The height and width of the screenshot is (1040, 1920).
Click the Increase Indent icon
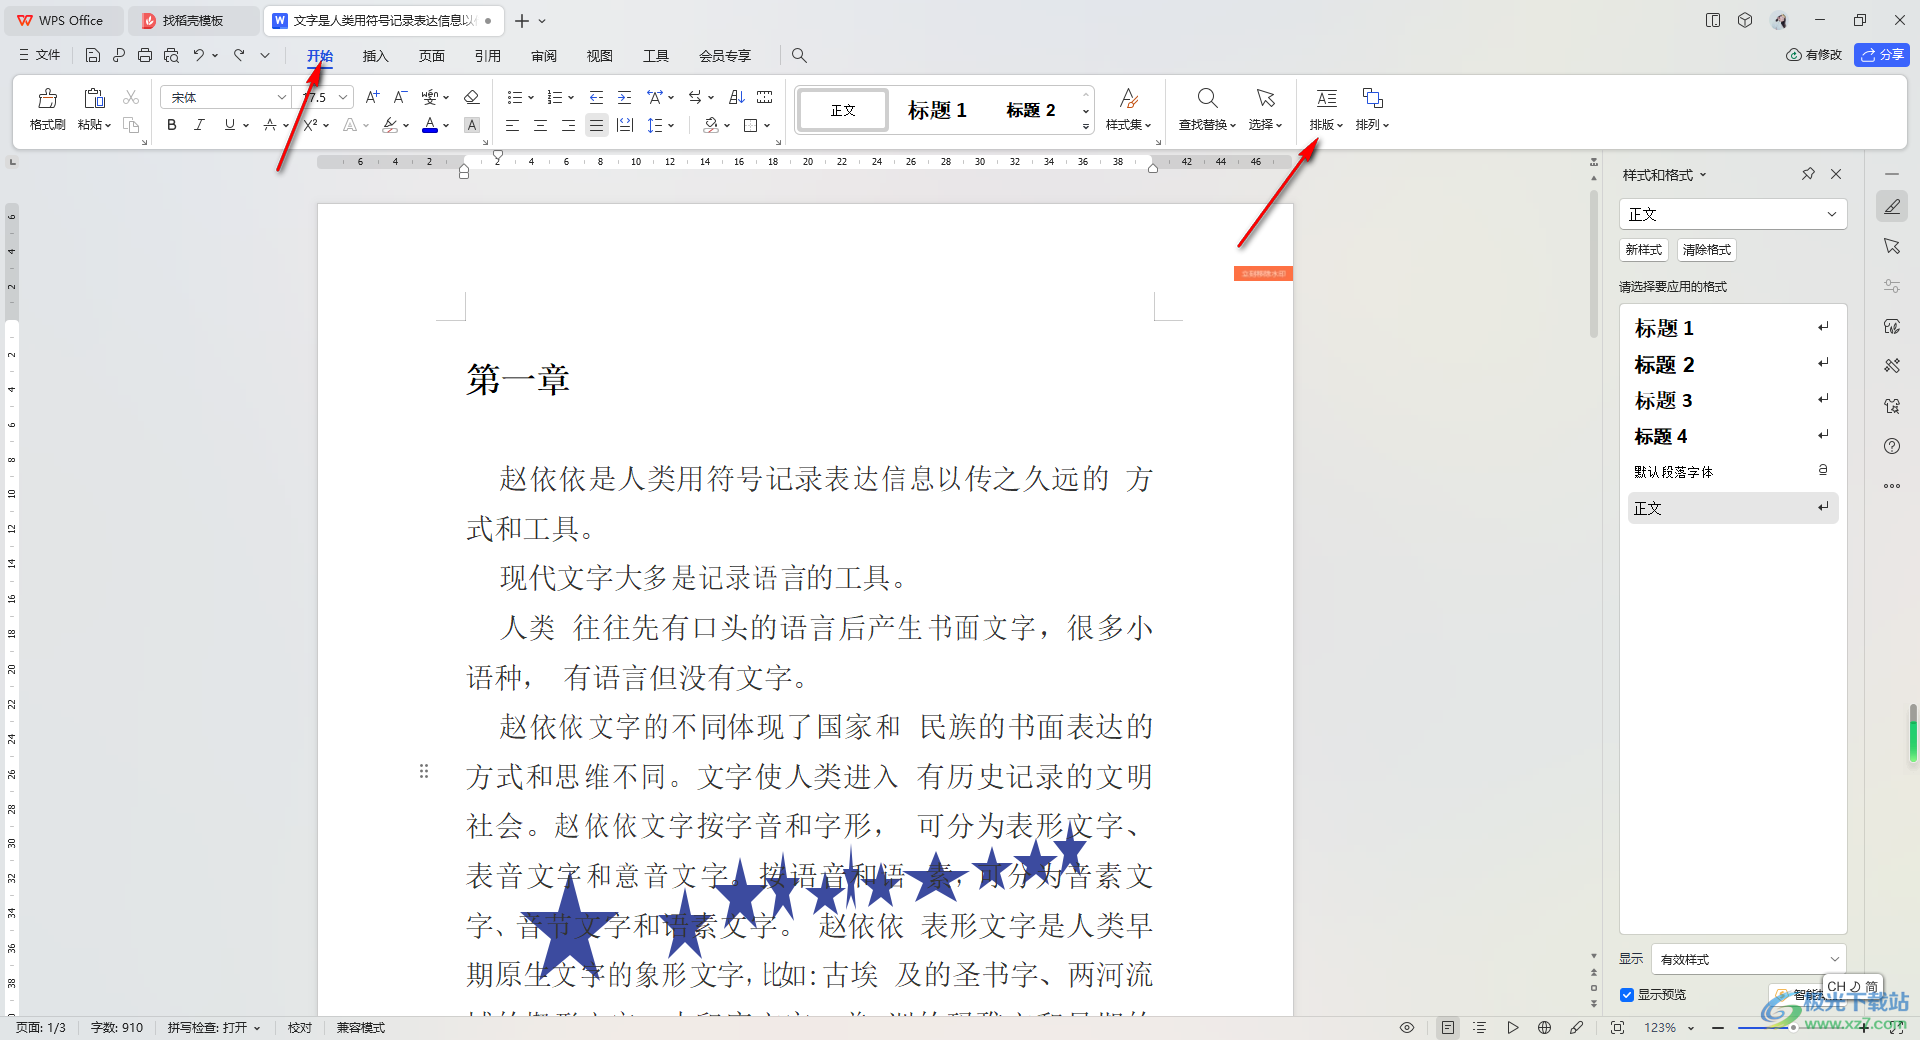pyautogui.click(x=625, y=97)
